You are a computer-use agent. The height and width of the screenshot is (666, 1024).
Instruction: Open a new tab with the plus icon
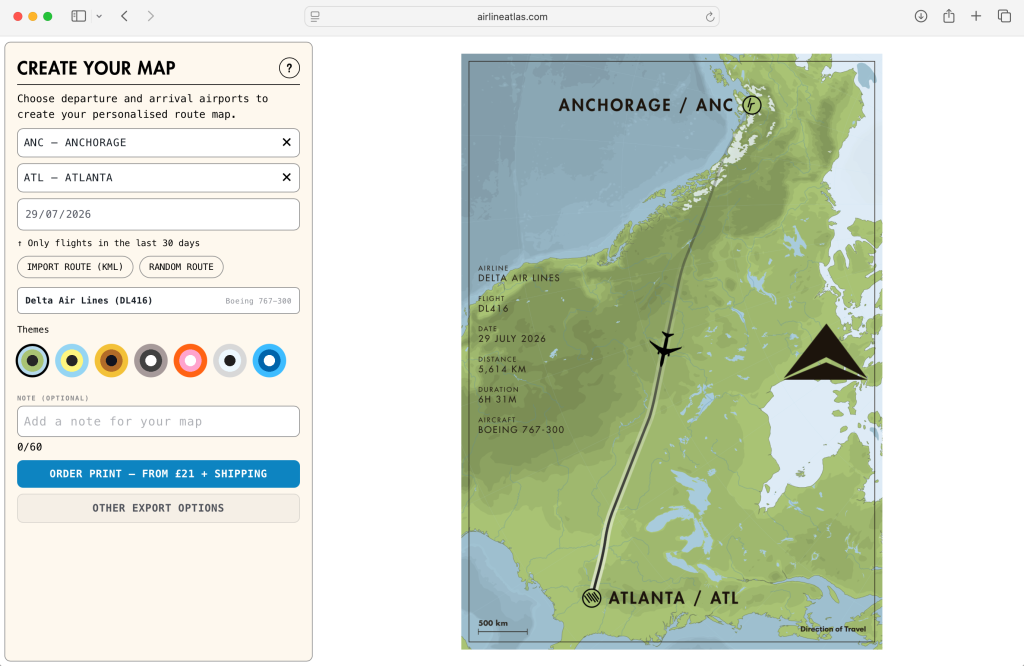pyautogui.click(x=976, y=16)
